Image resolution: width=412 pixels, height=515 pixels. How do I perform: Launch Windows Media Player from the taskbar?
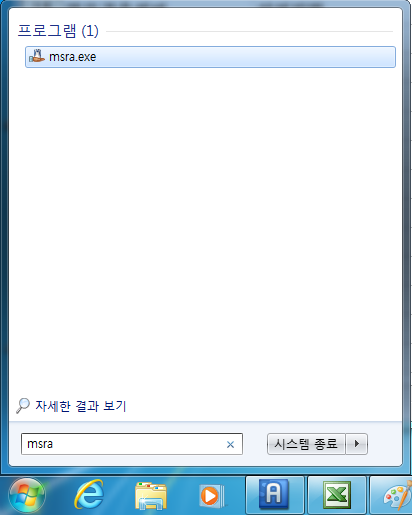(212, 496)
